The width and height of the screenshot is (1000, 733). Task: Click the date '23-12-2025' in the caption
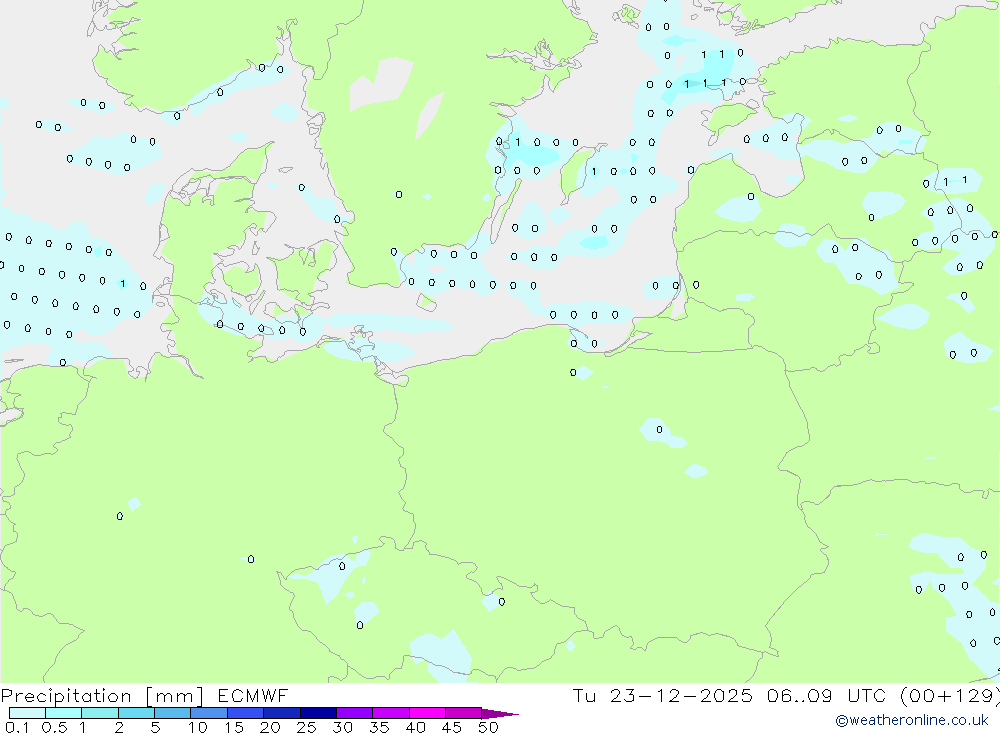click(681, 695)
